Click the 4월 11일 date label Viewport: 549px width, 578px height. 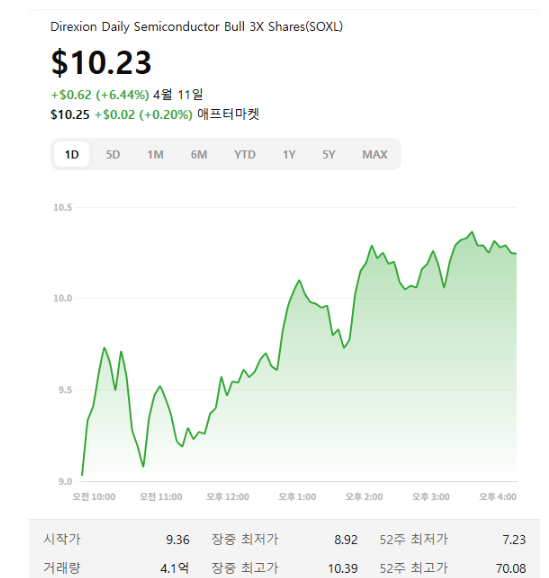coord(178,95)
